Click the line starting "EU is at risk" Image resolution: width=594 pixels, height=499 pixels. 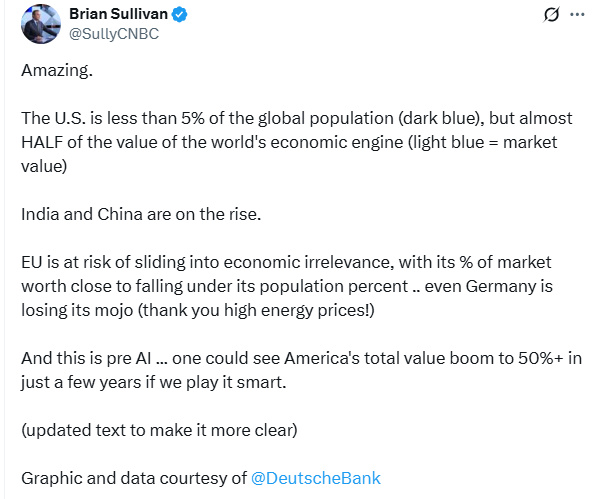(286, 263)
